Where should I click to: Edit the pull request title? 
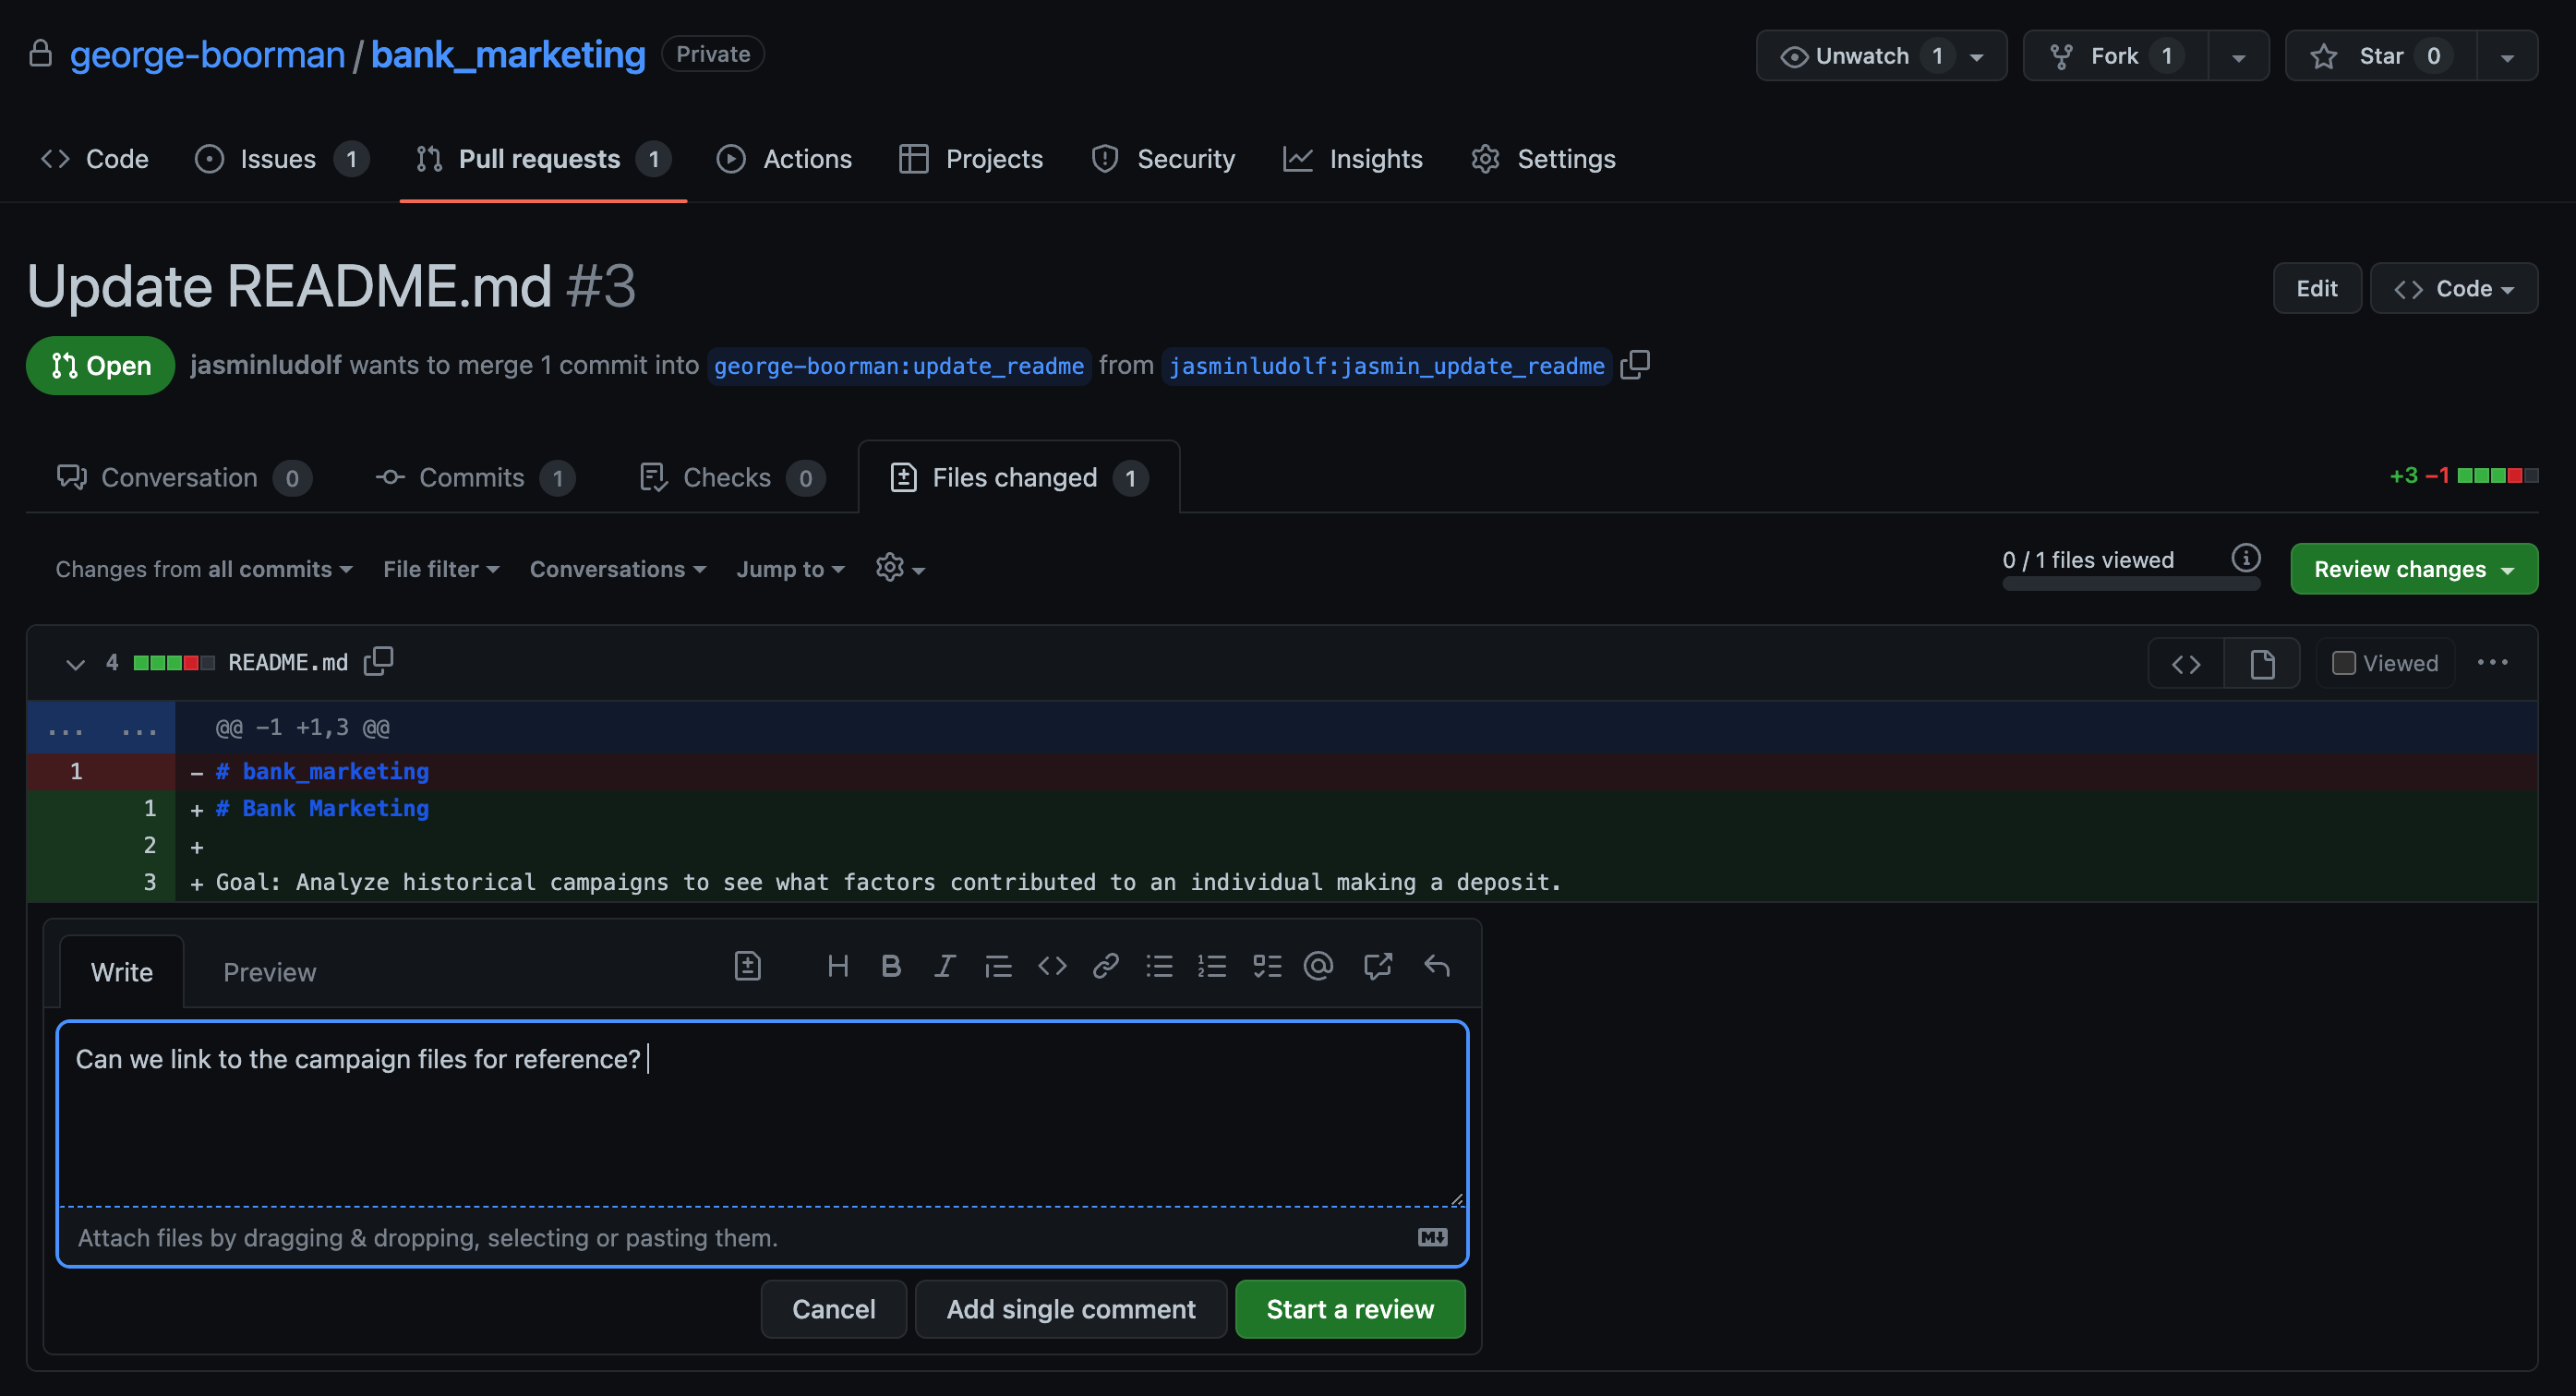click(2316, 289)
